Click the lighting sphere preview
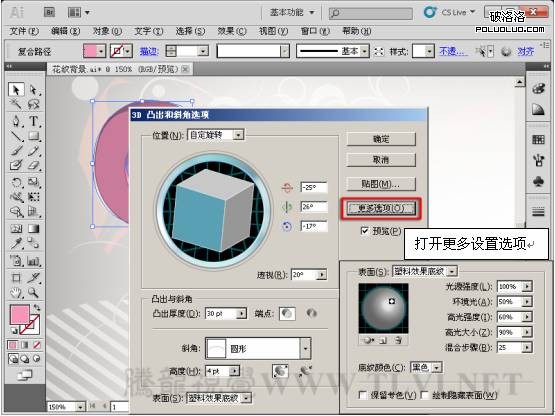This screenshot has width=555, height=416. [x=383, y=308]
